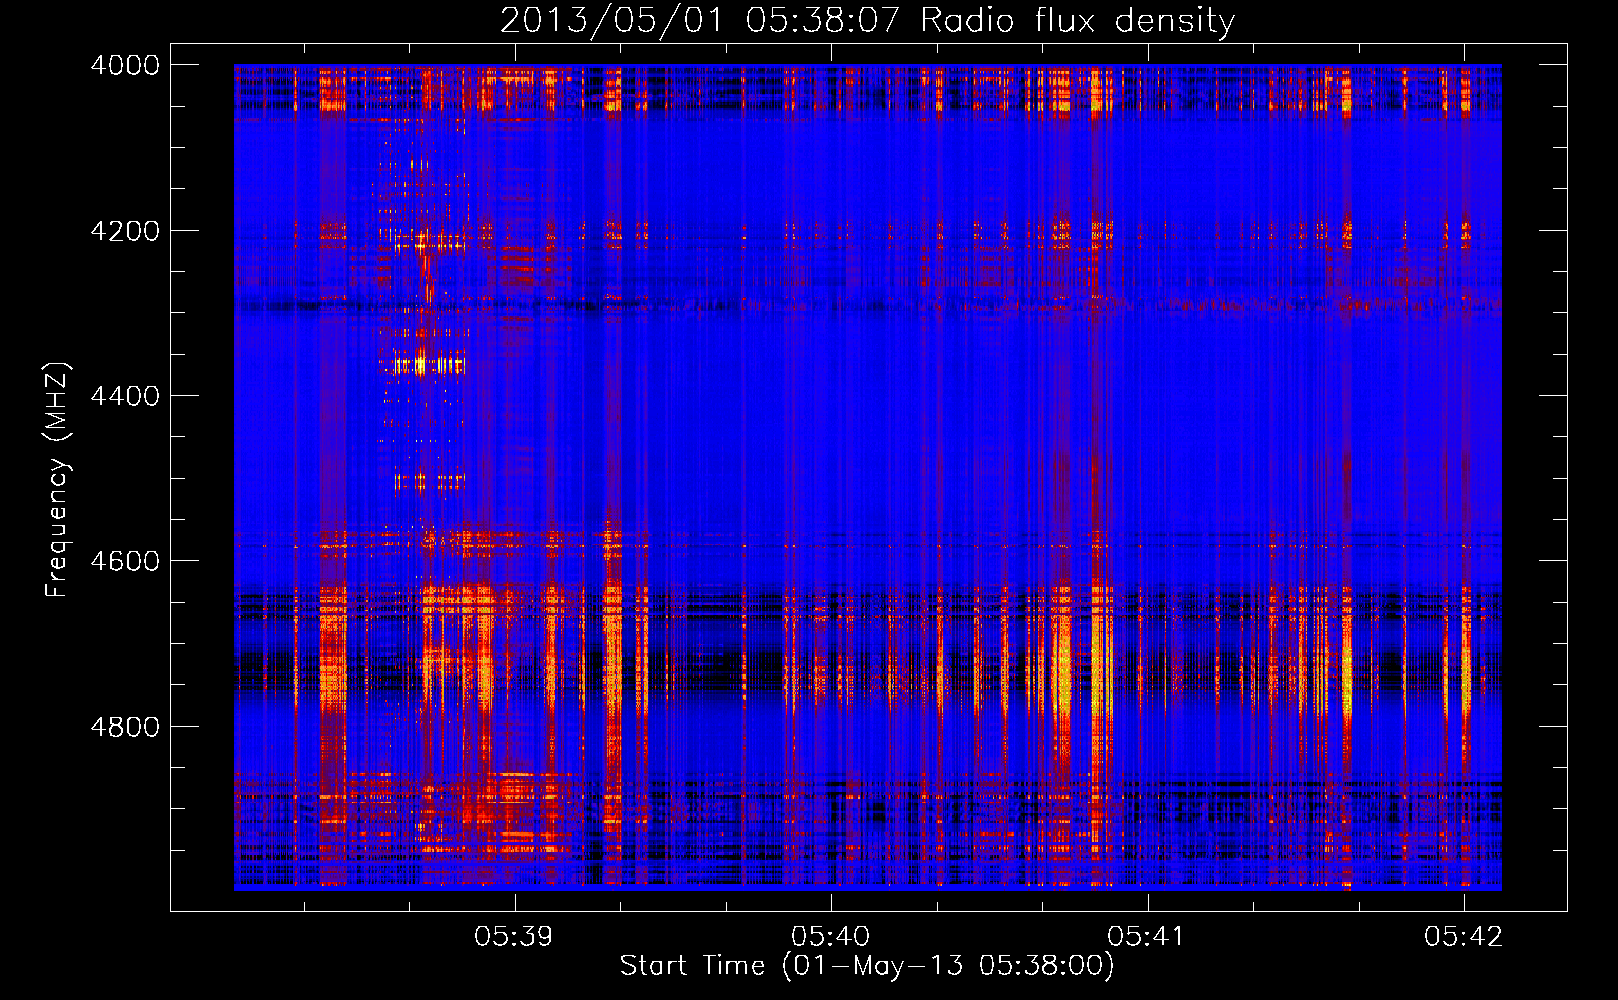Click the '05:39' time axis label

pyautogui.click(x=514, y=936)
